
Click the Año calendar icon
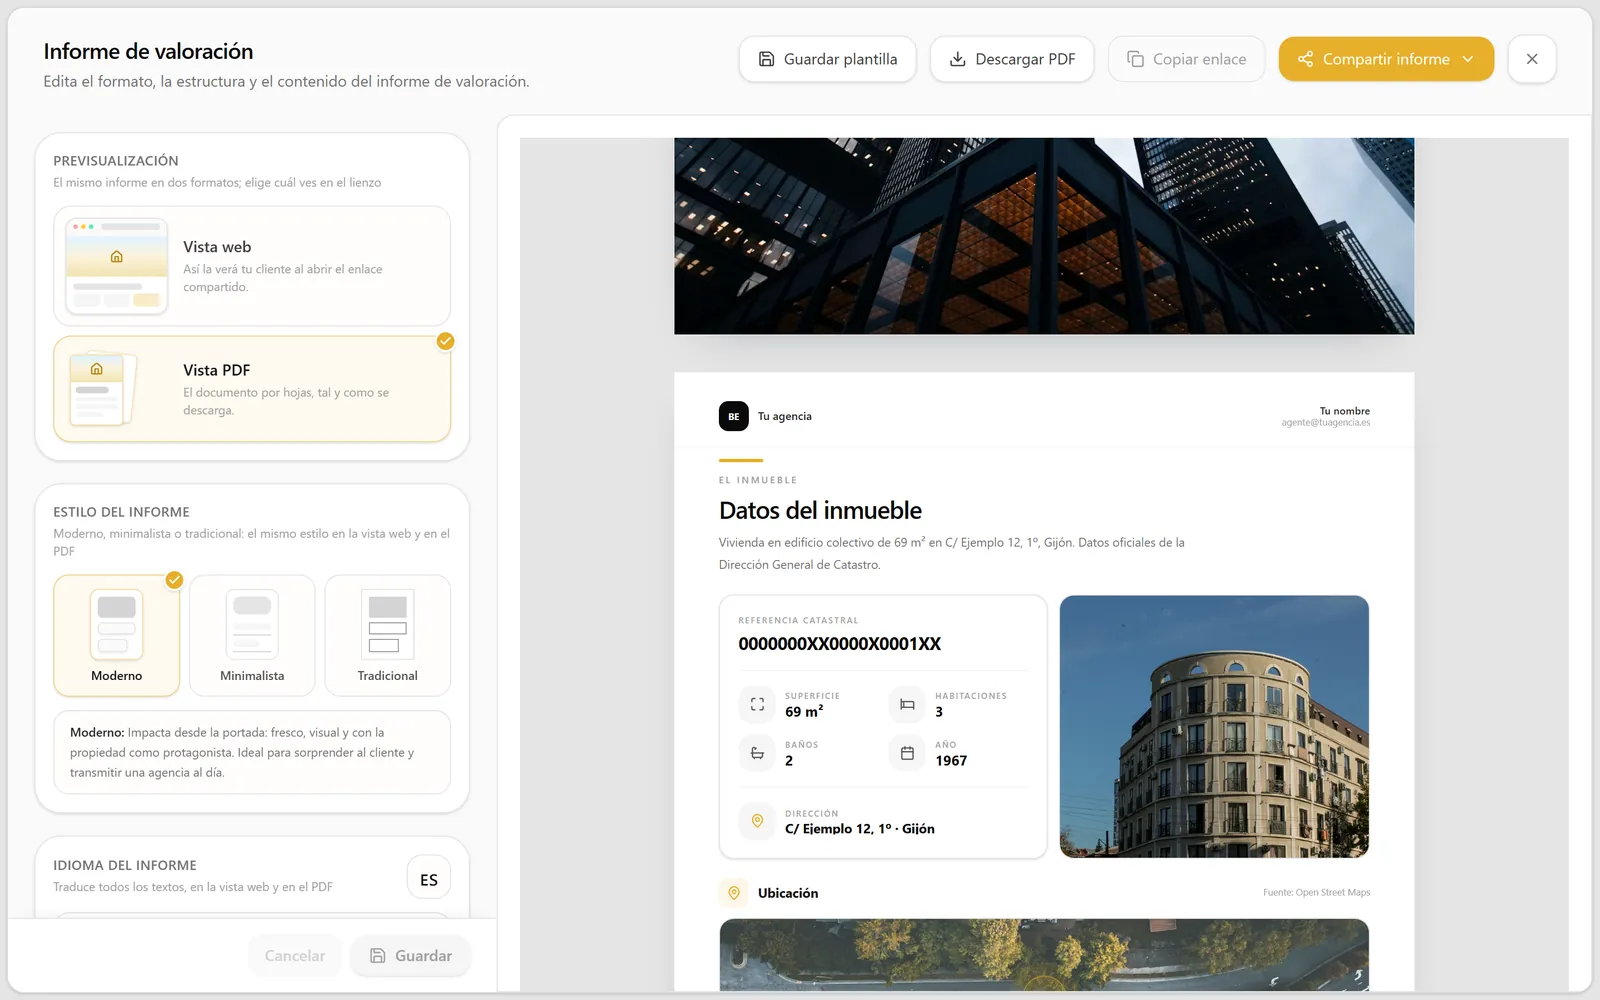point(907,753)
